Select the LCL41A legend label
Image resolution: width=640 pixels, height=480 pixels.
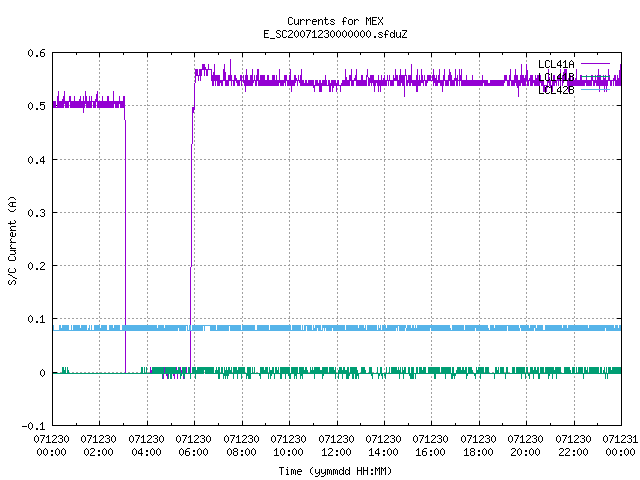tap(556, 64)
